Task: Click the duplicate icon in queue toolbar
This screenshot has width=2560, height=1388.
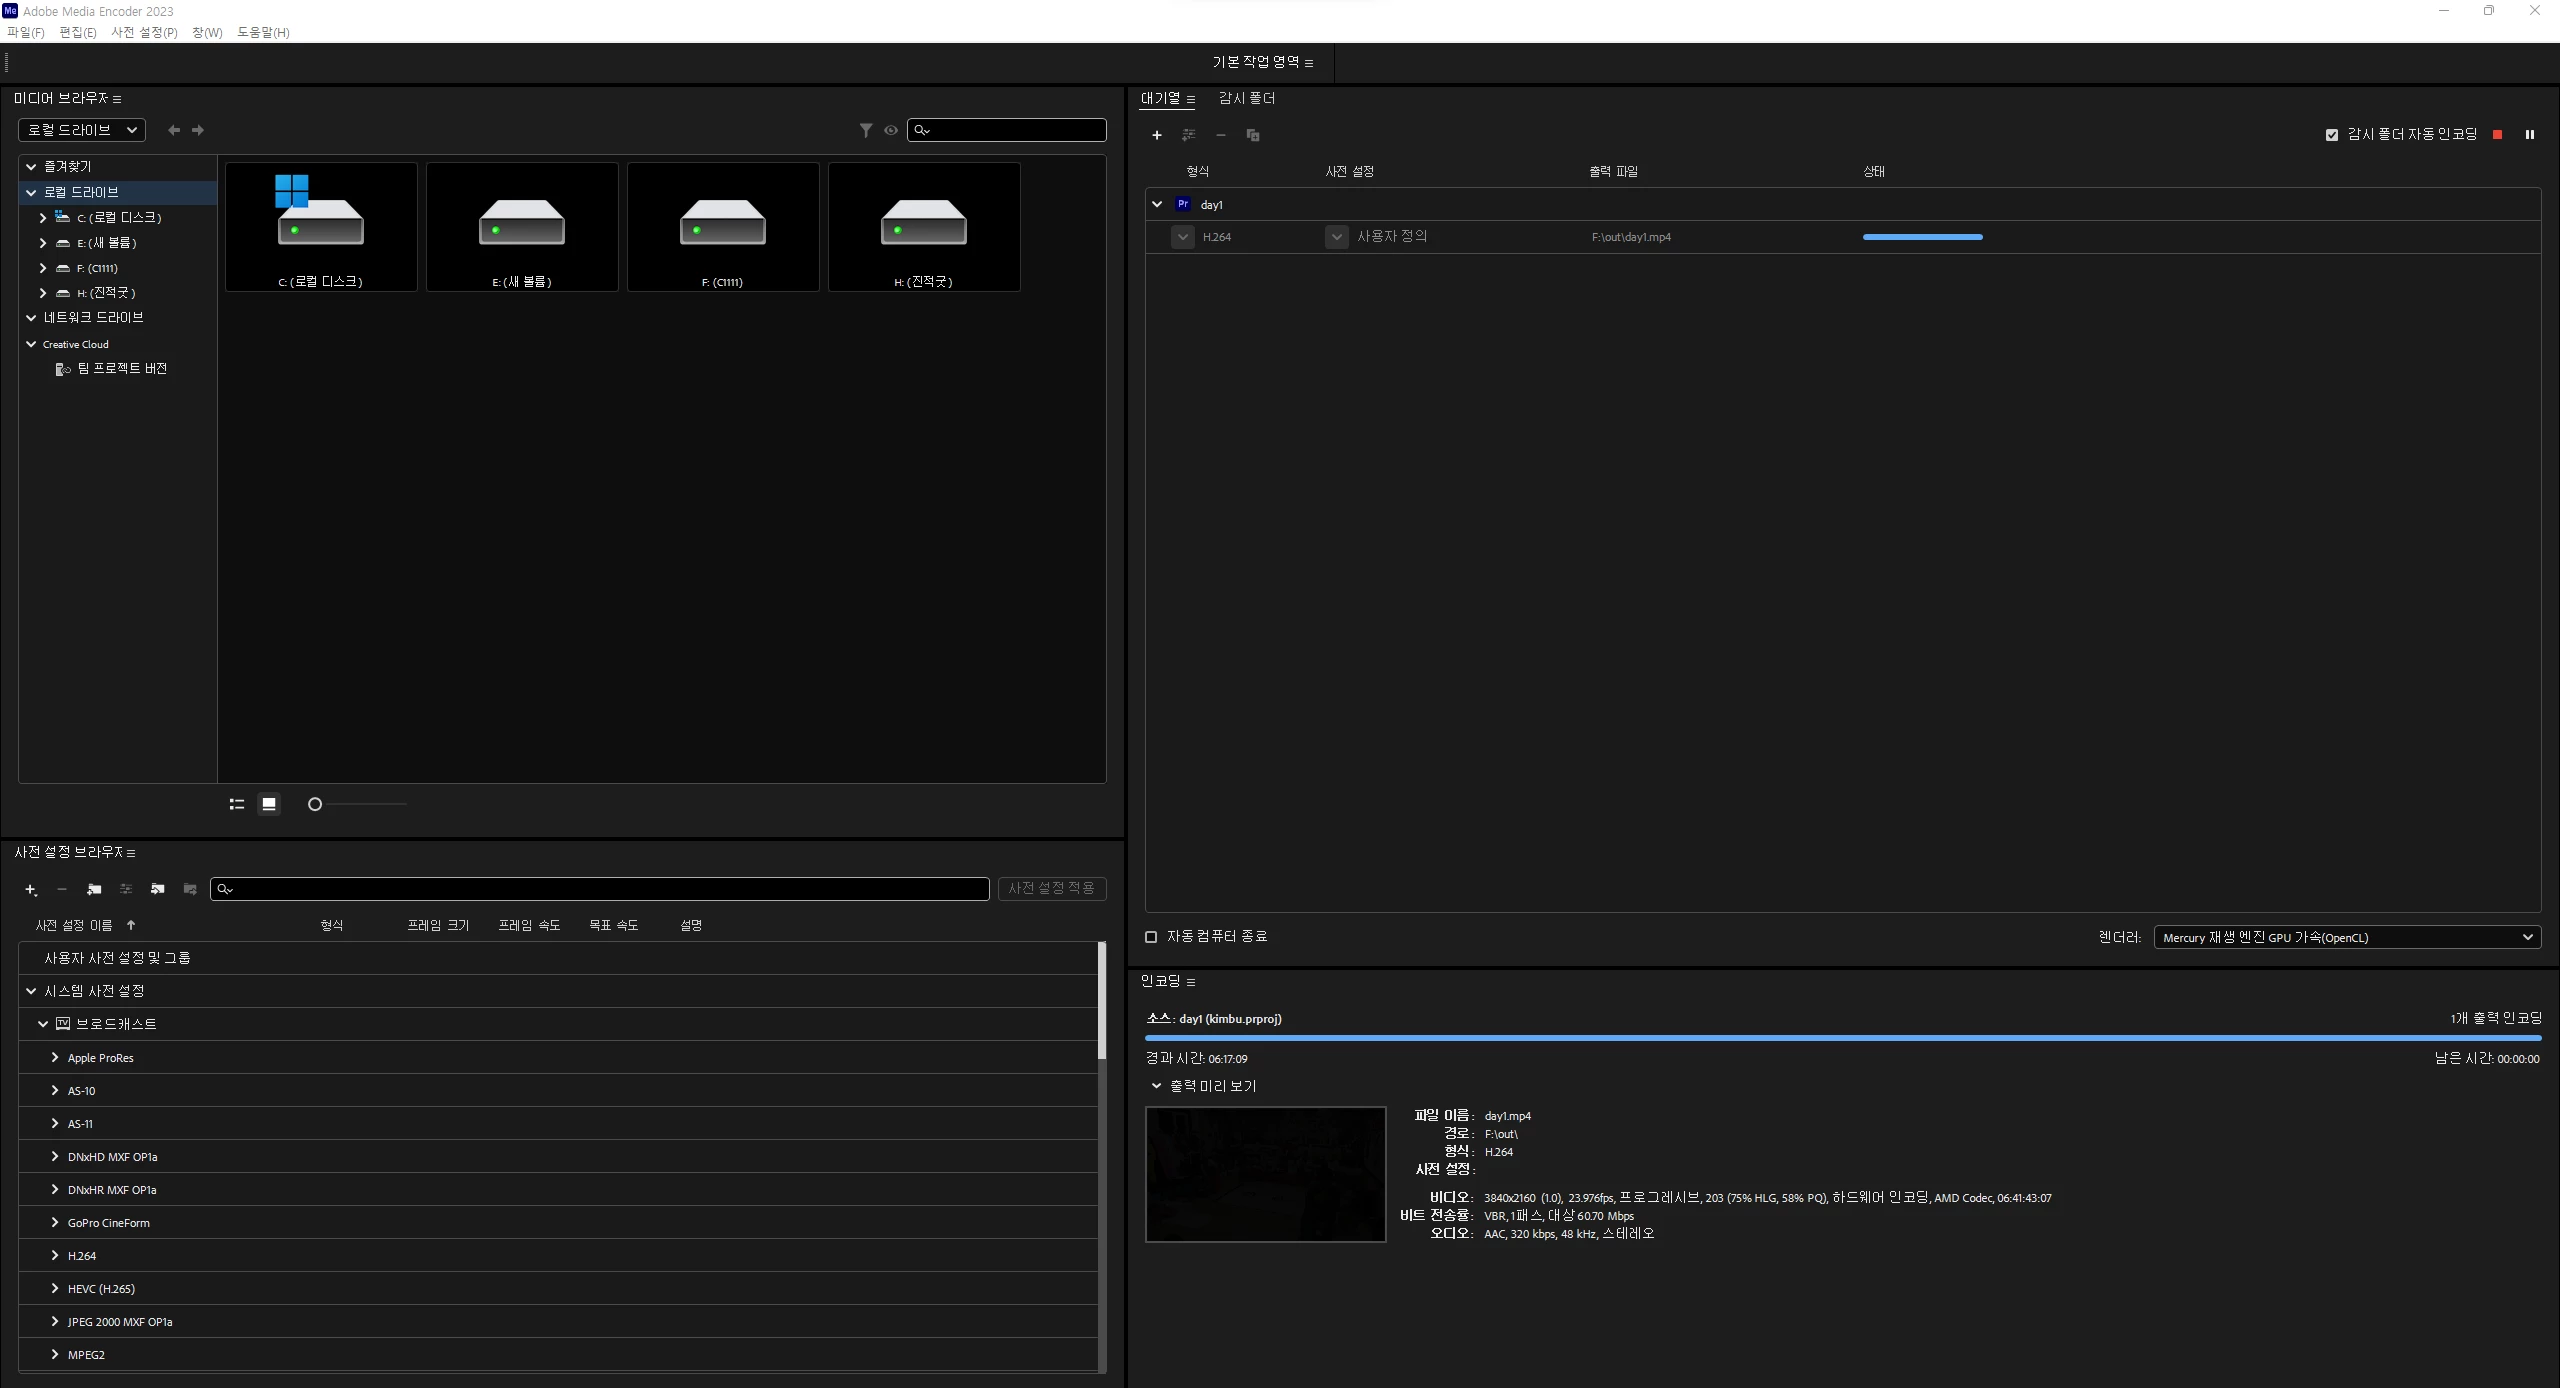Action: (x=1253, y=135)
